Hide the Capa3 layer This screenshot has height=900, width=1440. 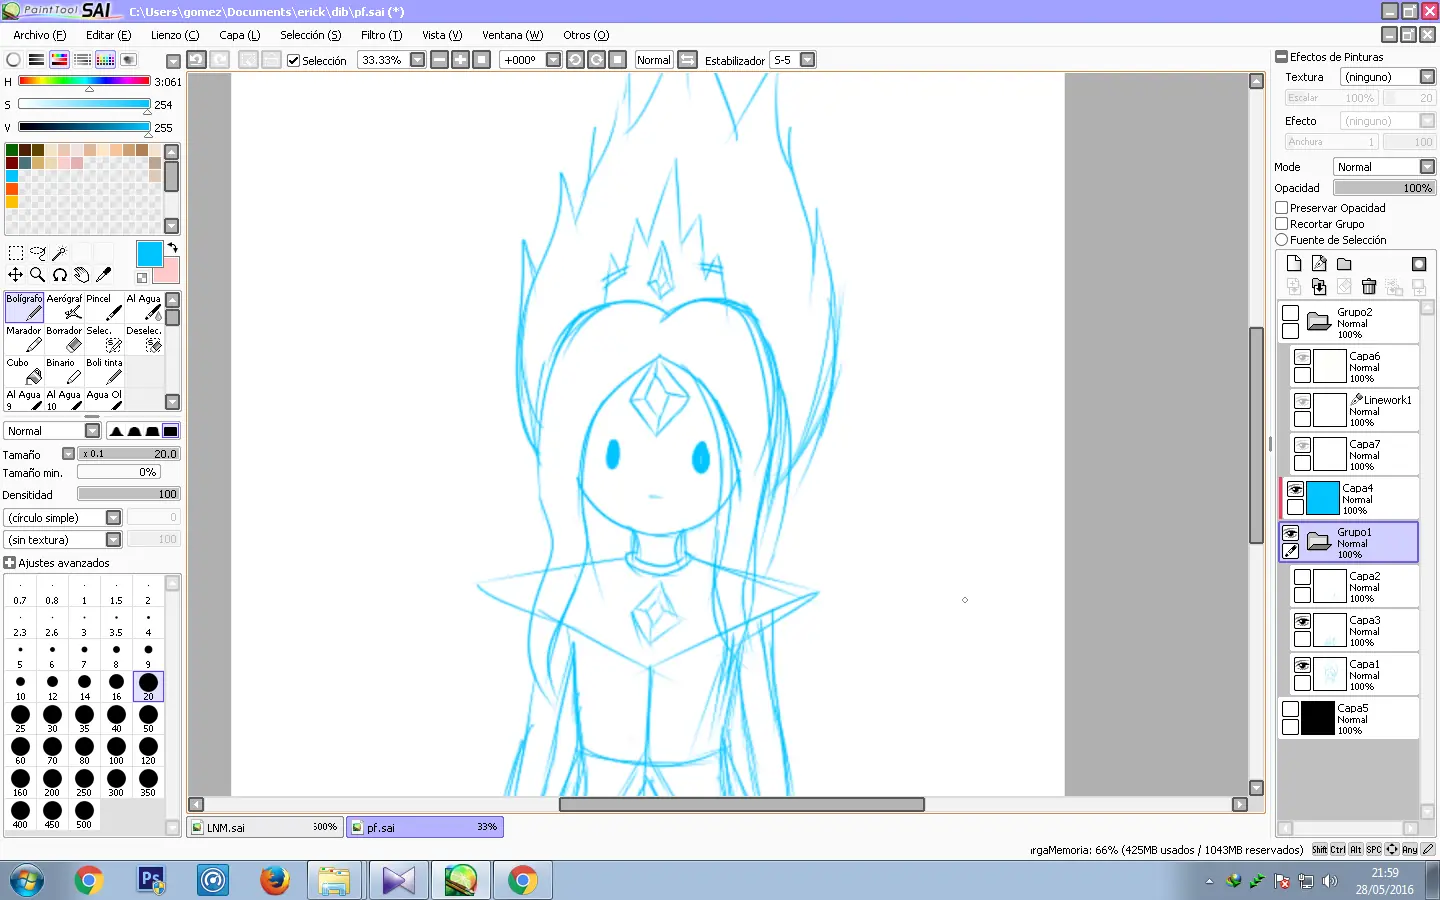(x=1303, y=621)
